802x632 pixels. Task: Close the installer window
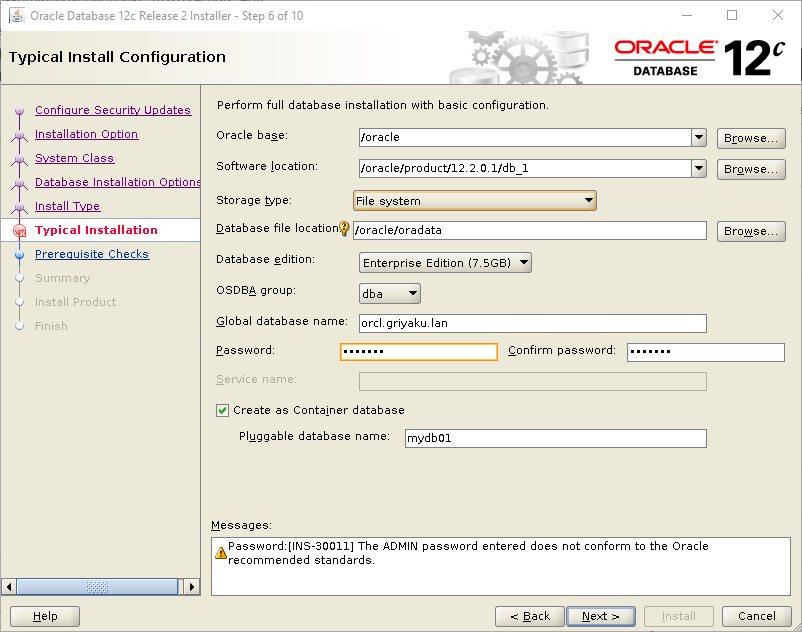777,15
